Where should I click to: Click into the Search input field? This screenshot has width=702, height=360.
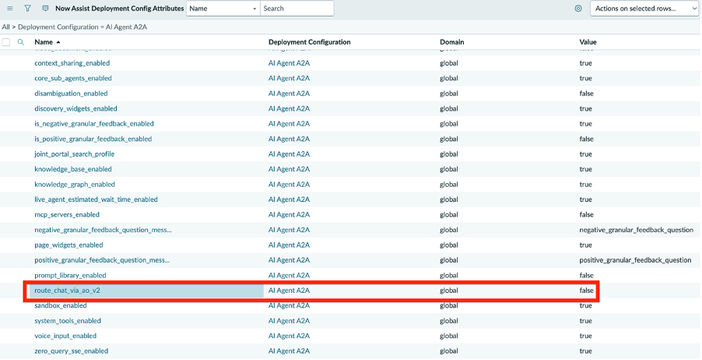pyautogui.click(x=297, y=9)
